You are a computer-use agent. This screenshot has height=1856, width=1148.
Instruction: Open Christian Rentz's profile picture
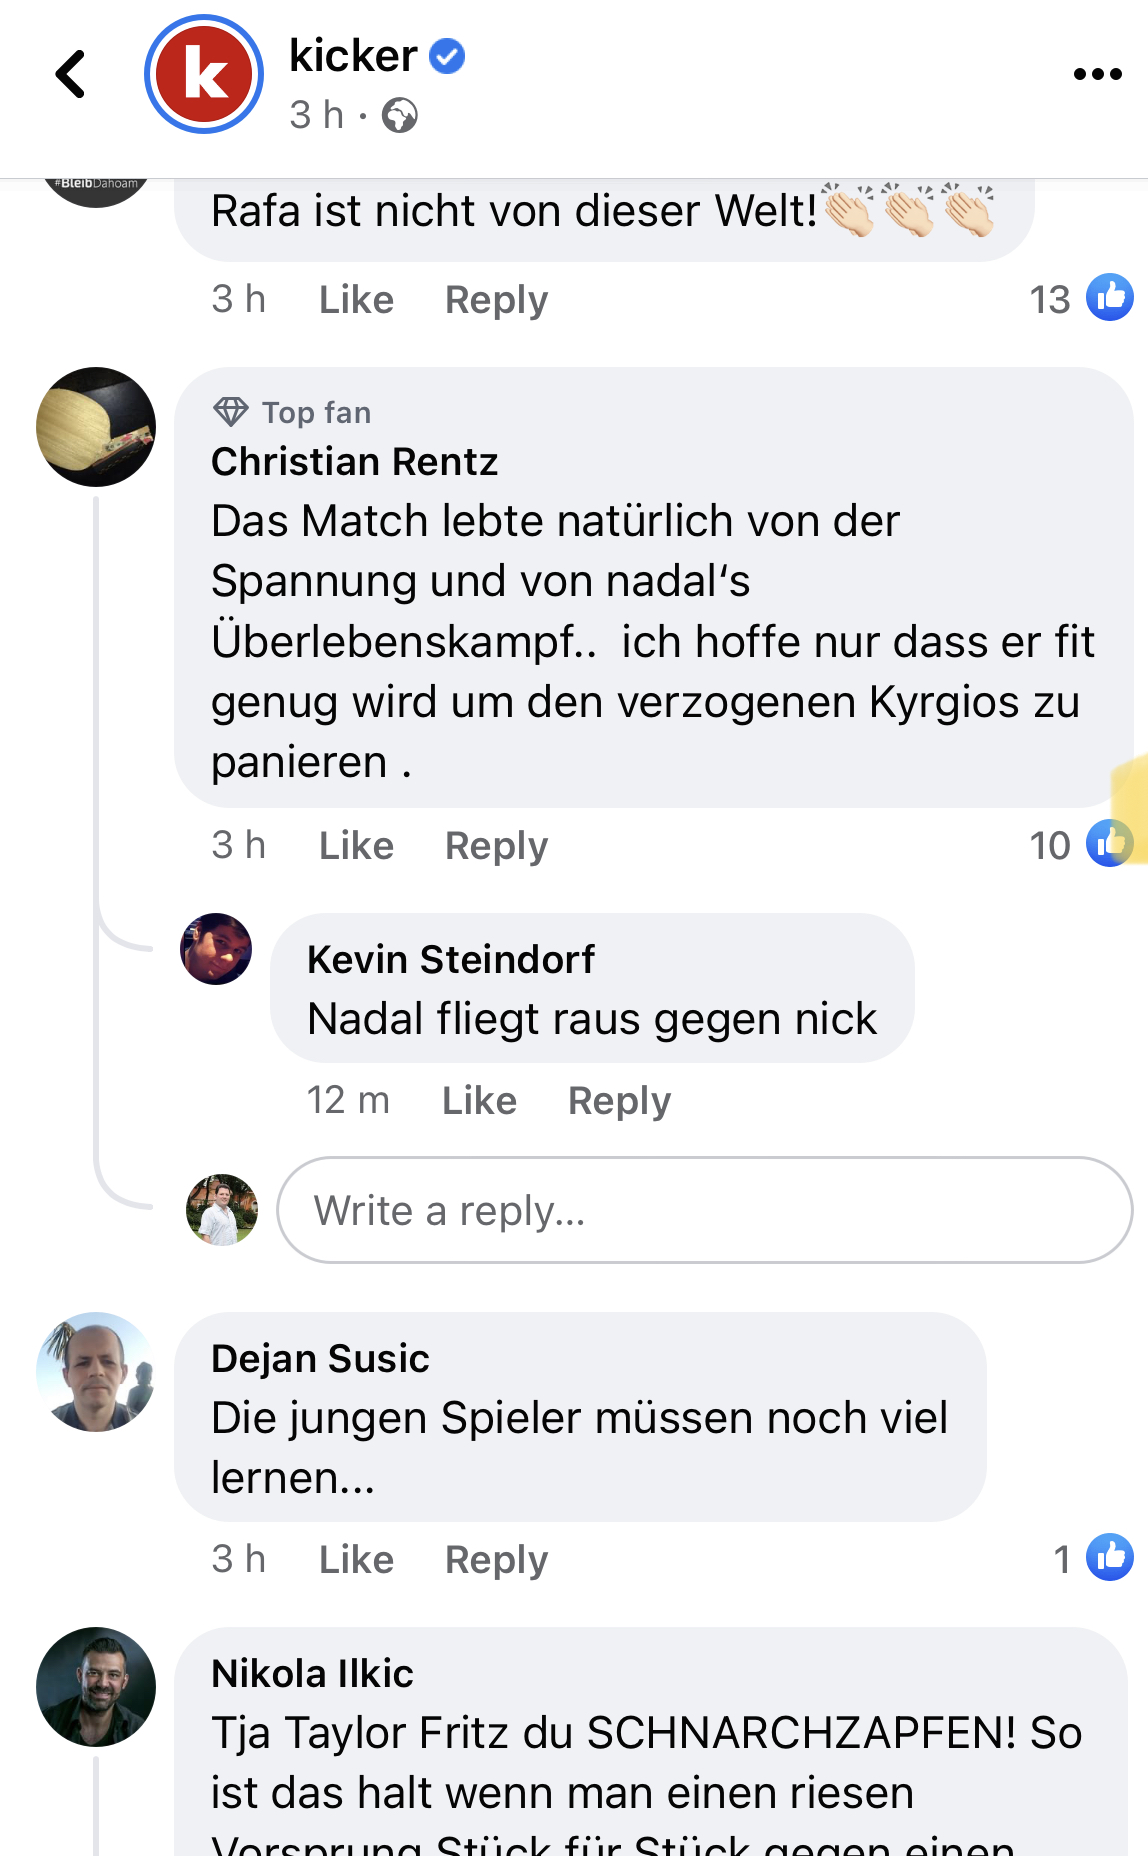[96, 427]
